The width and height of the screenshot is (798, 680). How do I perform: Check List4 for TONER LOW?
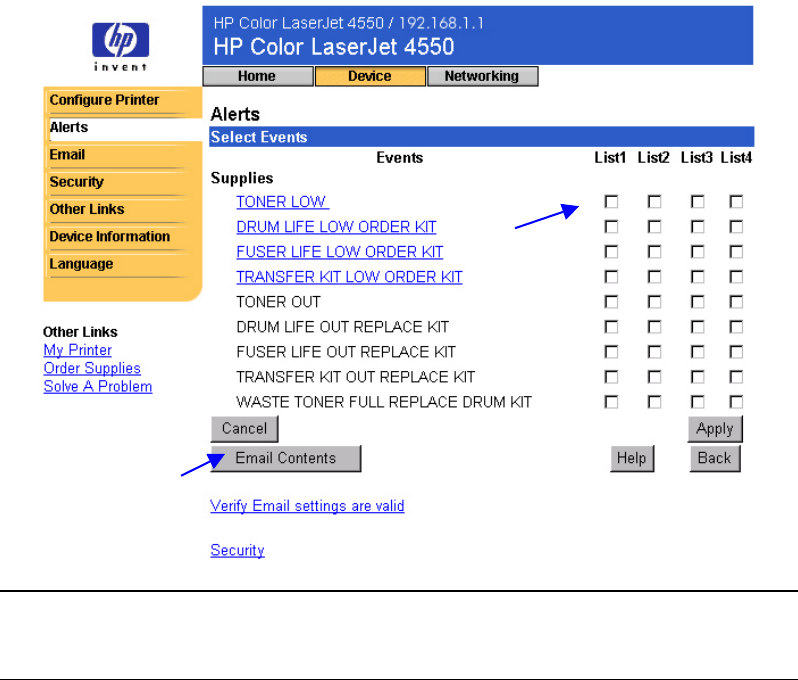pyautogui.click(x=736, y=202)
